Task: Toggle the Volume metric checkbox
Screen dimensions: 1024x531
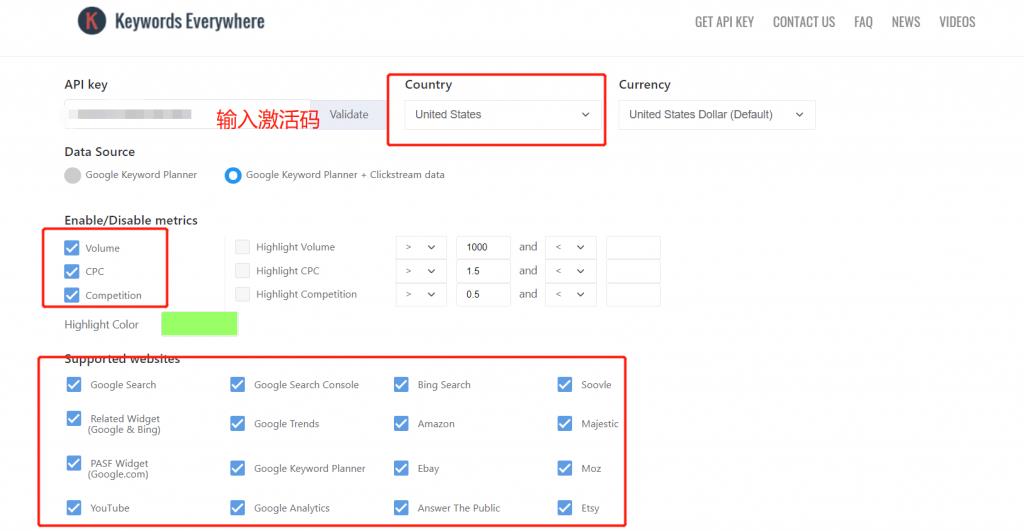Action: 72,248
